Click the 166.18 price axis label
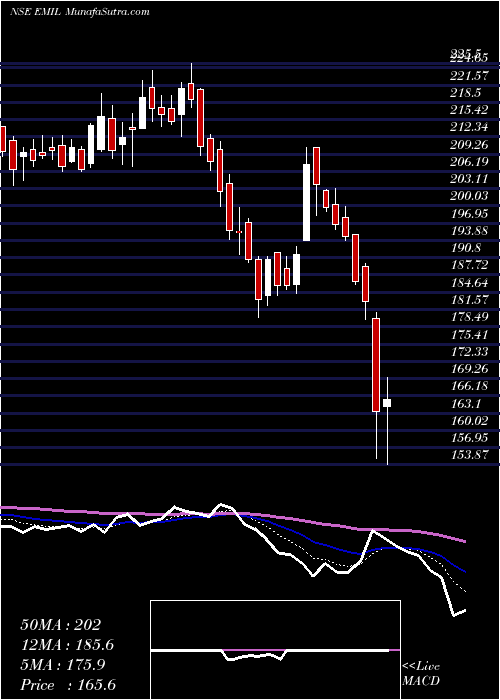The image size is (500, 700). click(469, 386)
